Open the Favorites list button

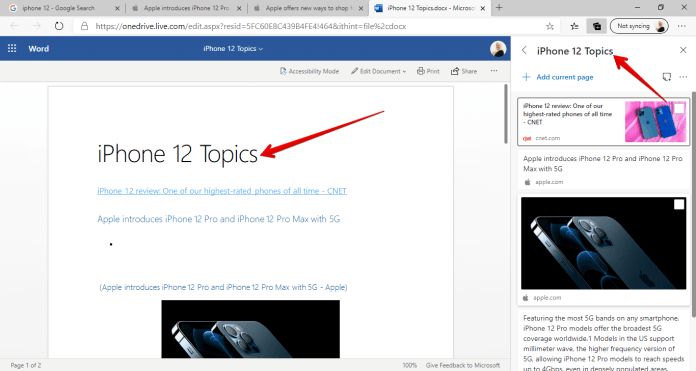click(574, 26)
